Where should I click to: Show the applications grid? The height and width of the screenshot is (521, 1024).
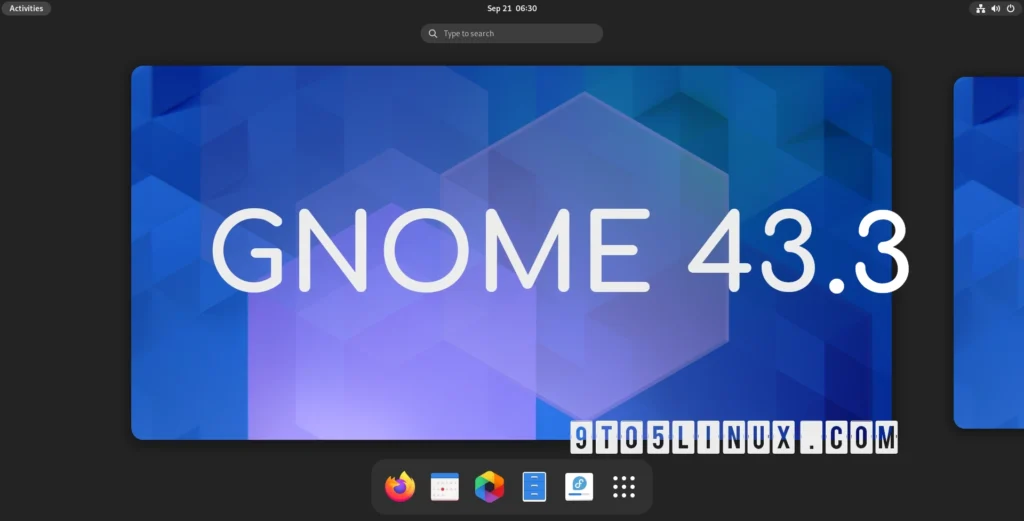[x=624, y=487]
